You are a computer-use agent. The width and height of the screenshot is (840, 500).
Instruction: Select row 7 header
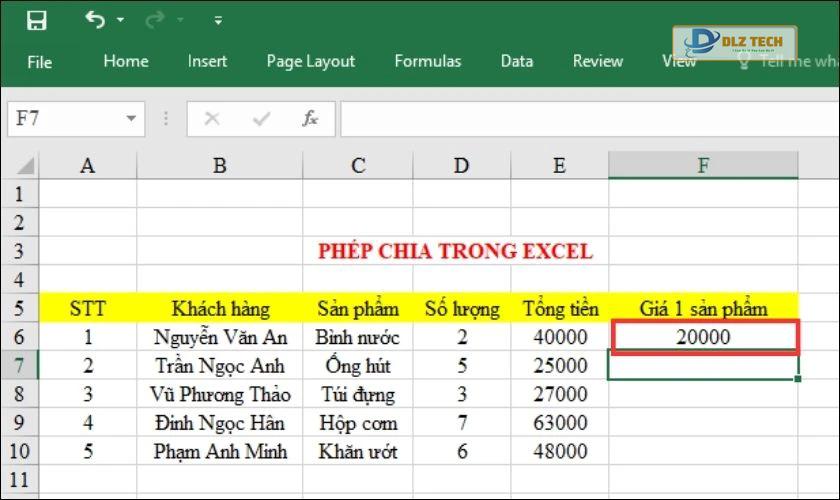point(19,365)
